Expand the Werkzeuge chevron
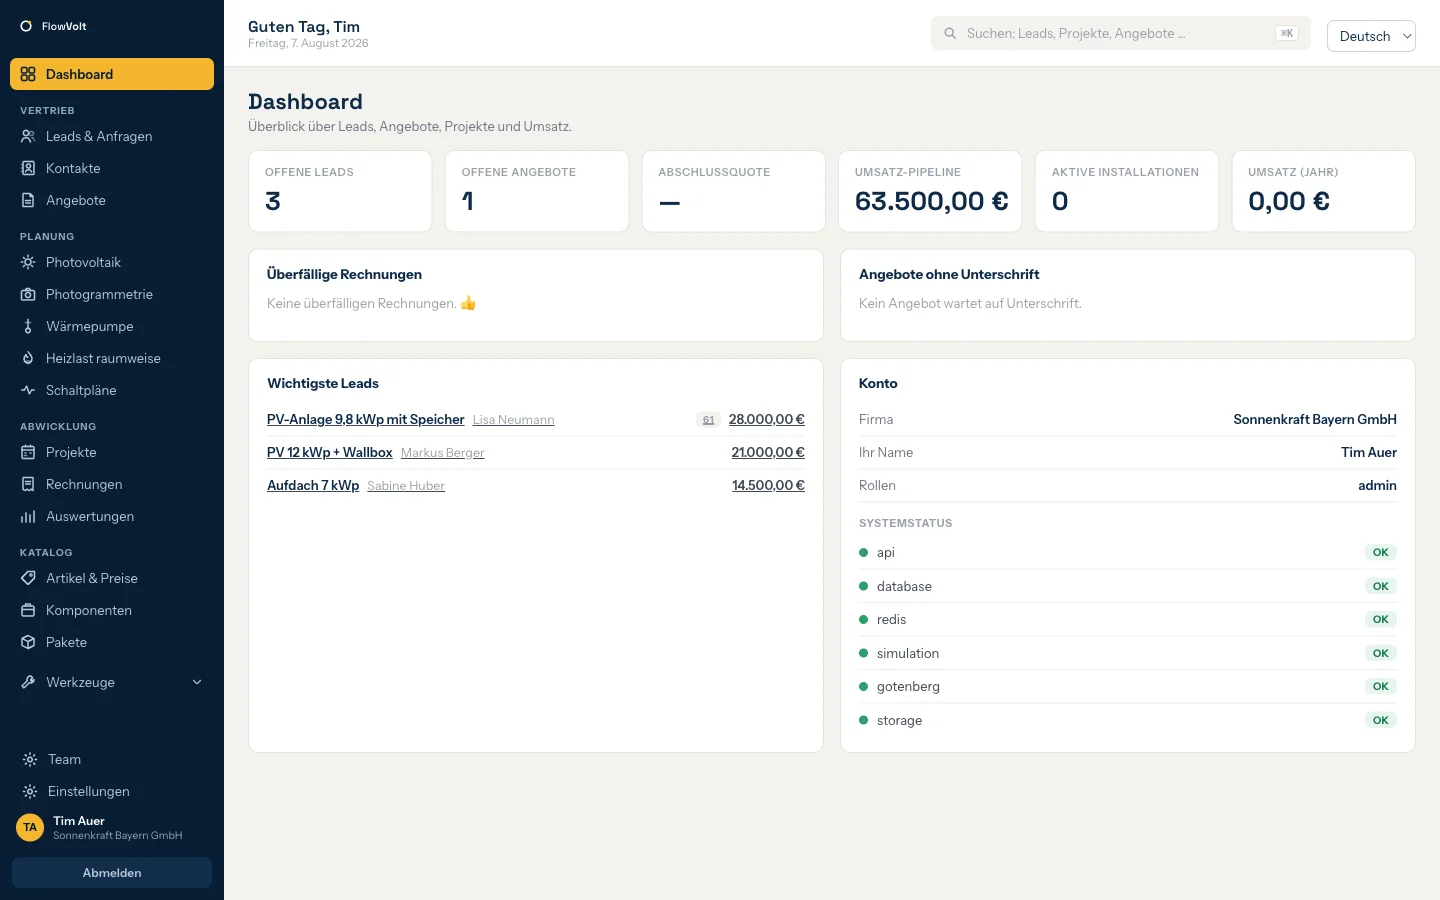Screen dimensions: 1440x900 click(x=197, y=682)
